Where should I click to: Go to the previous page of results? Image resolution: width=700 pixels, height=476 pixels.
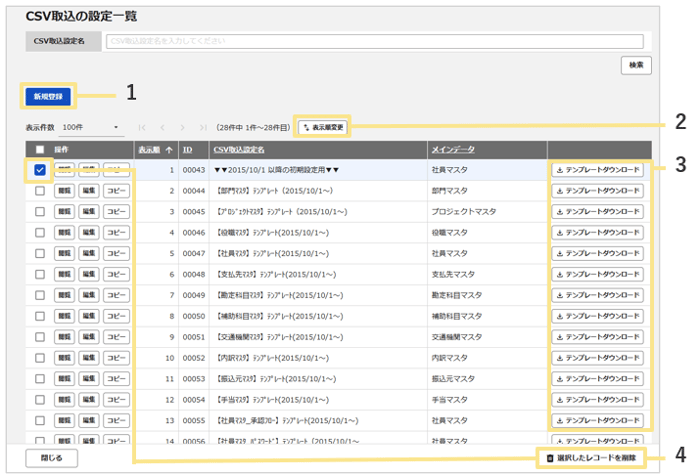(162, 128)
